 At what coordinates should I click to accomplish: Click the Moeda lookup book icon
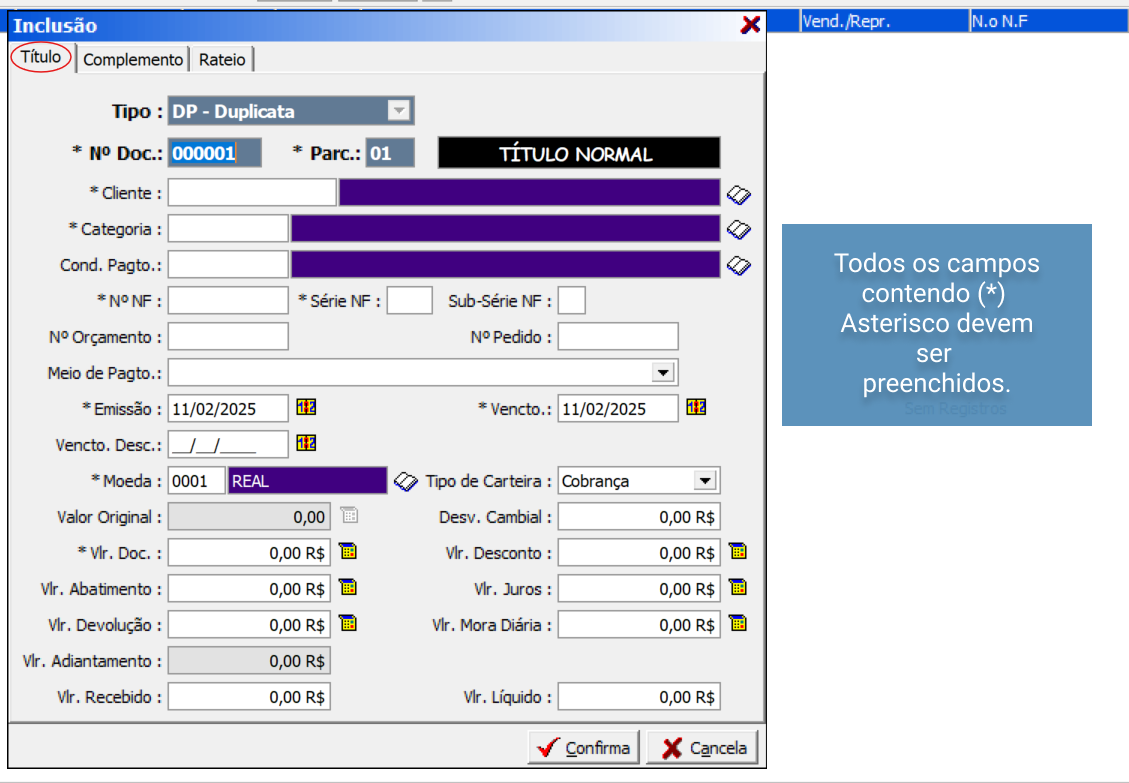point(405,482)
